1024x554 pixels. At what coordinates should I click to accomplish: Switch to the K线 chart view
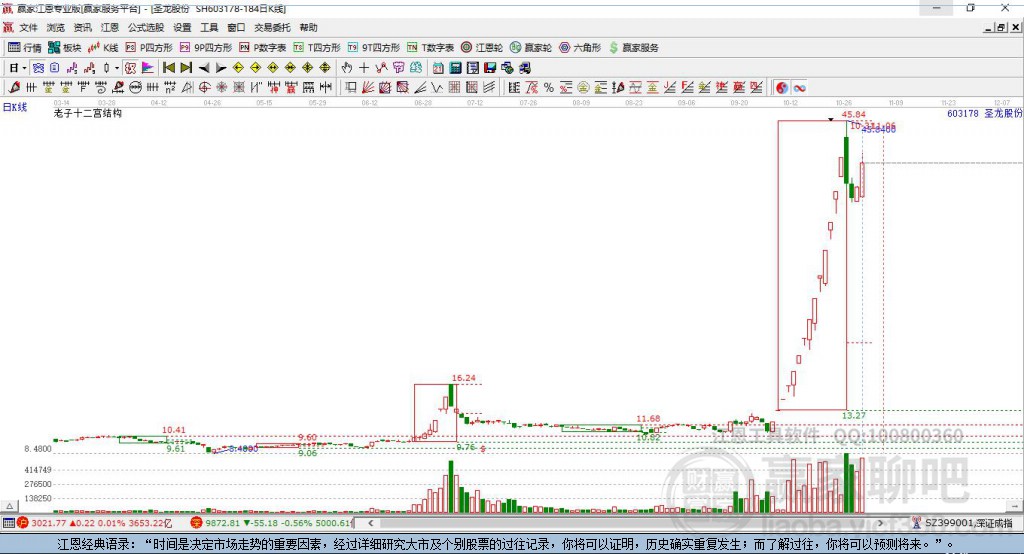[103, 48]
